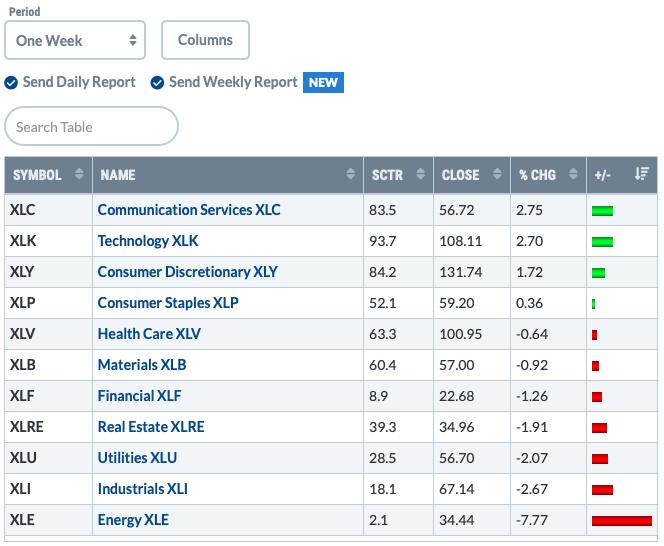Screen dimensions: 664x546
Task: Sort by the NAME column sort arrows
Action: click(x=350, y=174)
